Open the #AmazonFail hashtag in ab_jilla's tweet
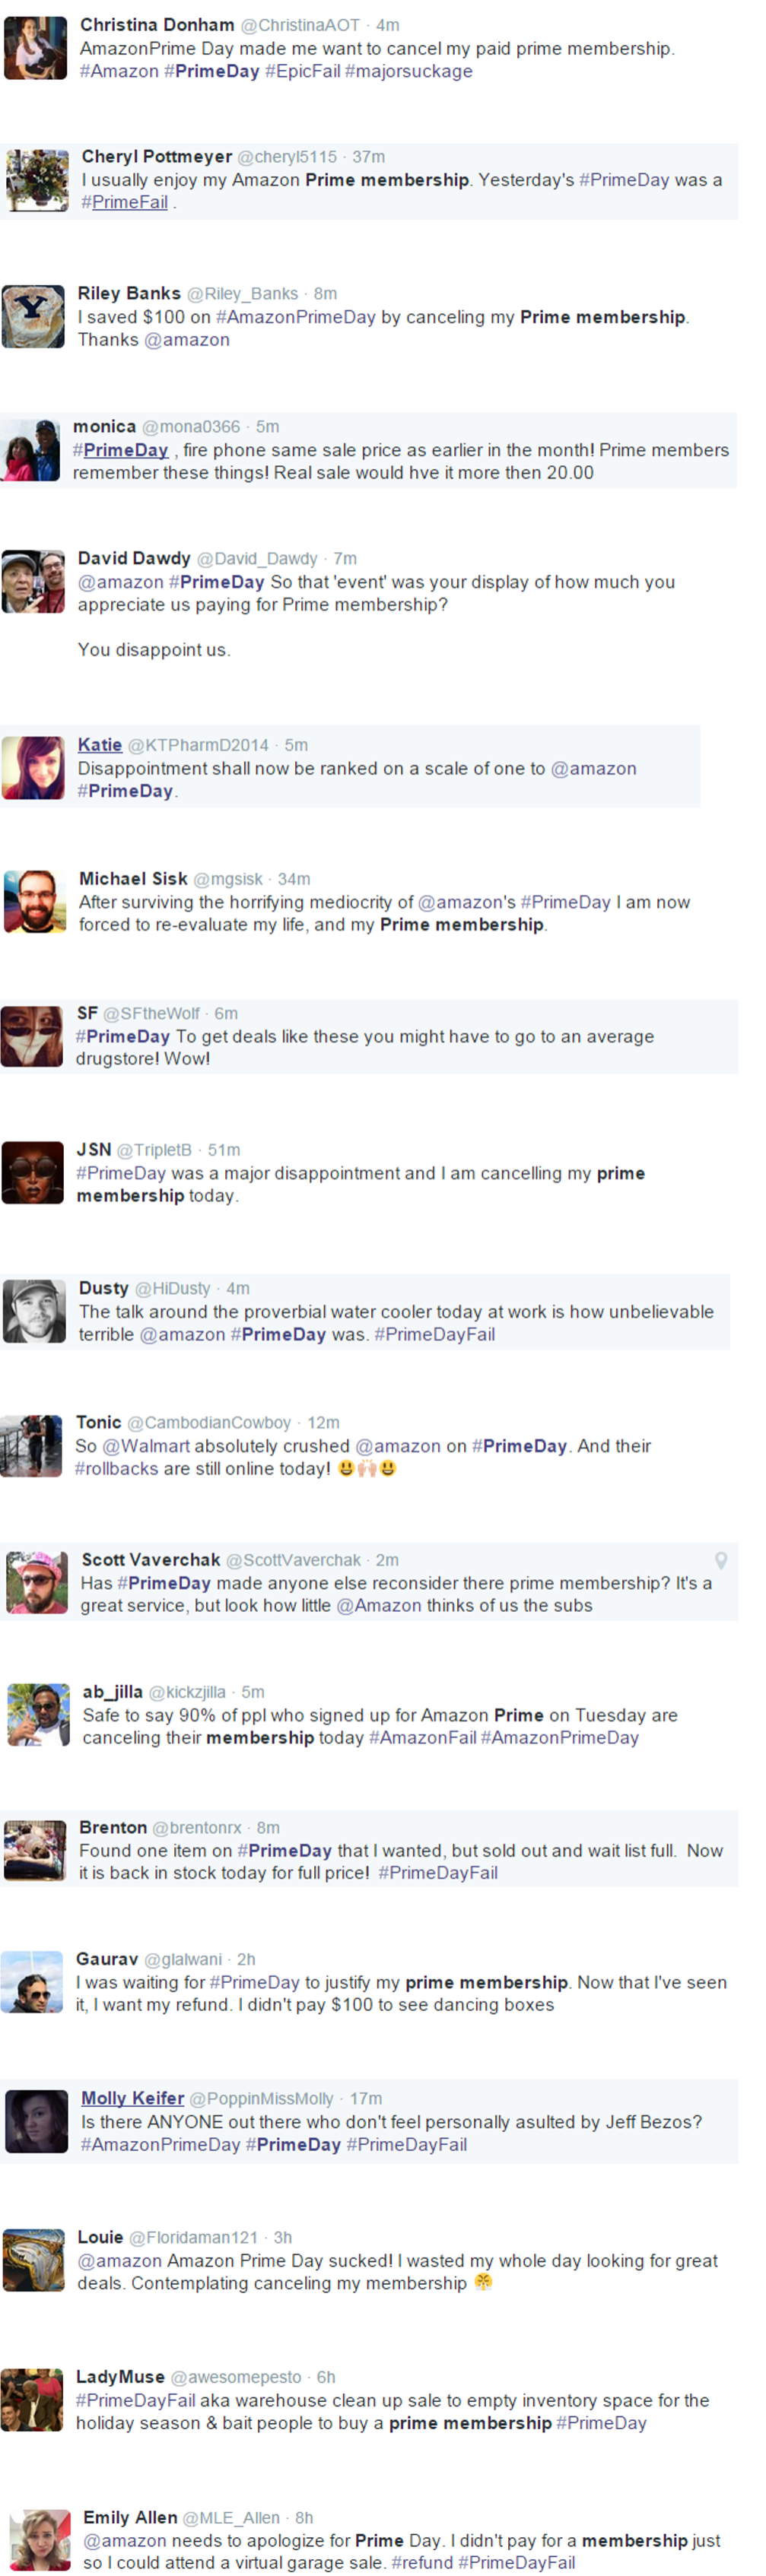This screenshot has width=766, height=2576. click(x=423, y=1738)
